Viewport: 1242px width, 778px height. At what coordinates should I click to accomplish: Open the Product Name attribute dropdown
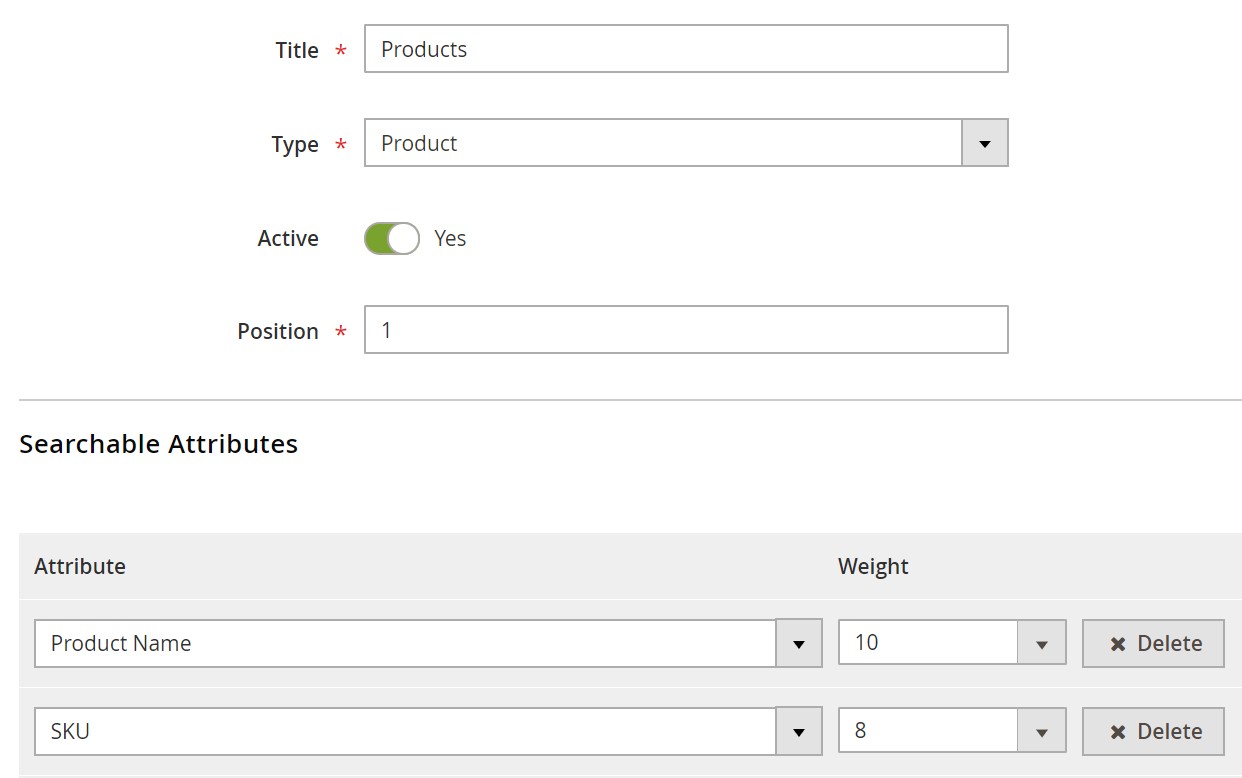click(405, 643)
